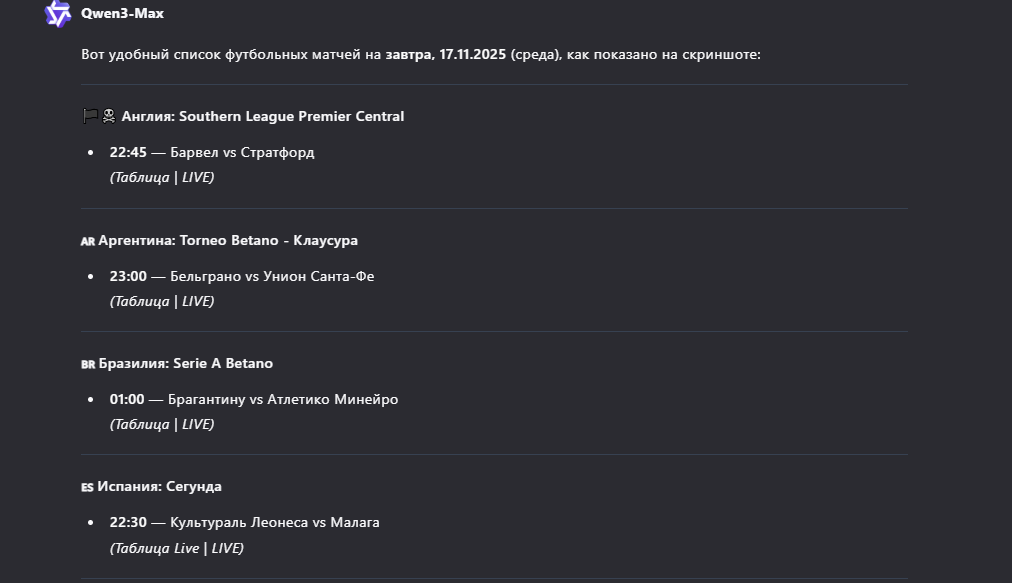Select the Qwen3-Max model name
Viewport: 1012px width, 583px height.
click(x=122, y=14)
